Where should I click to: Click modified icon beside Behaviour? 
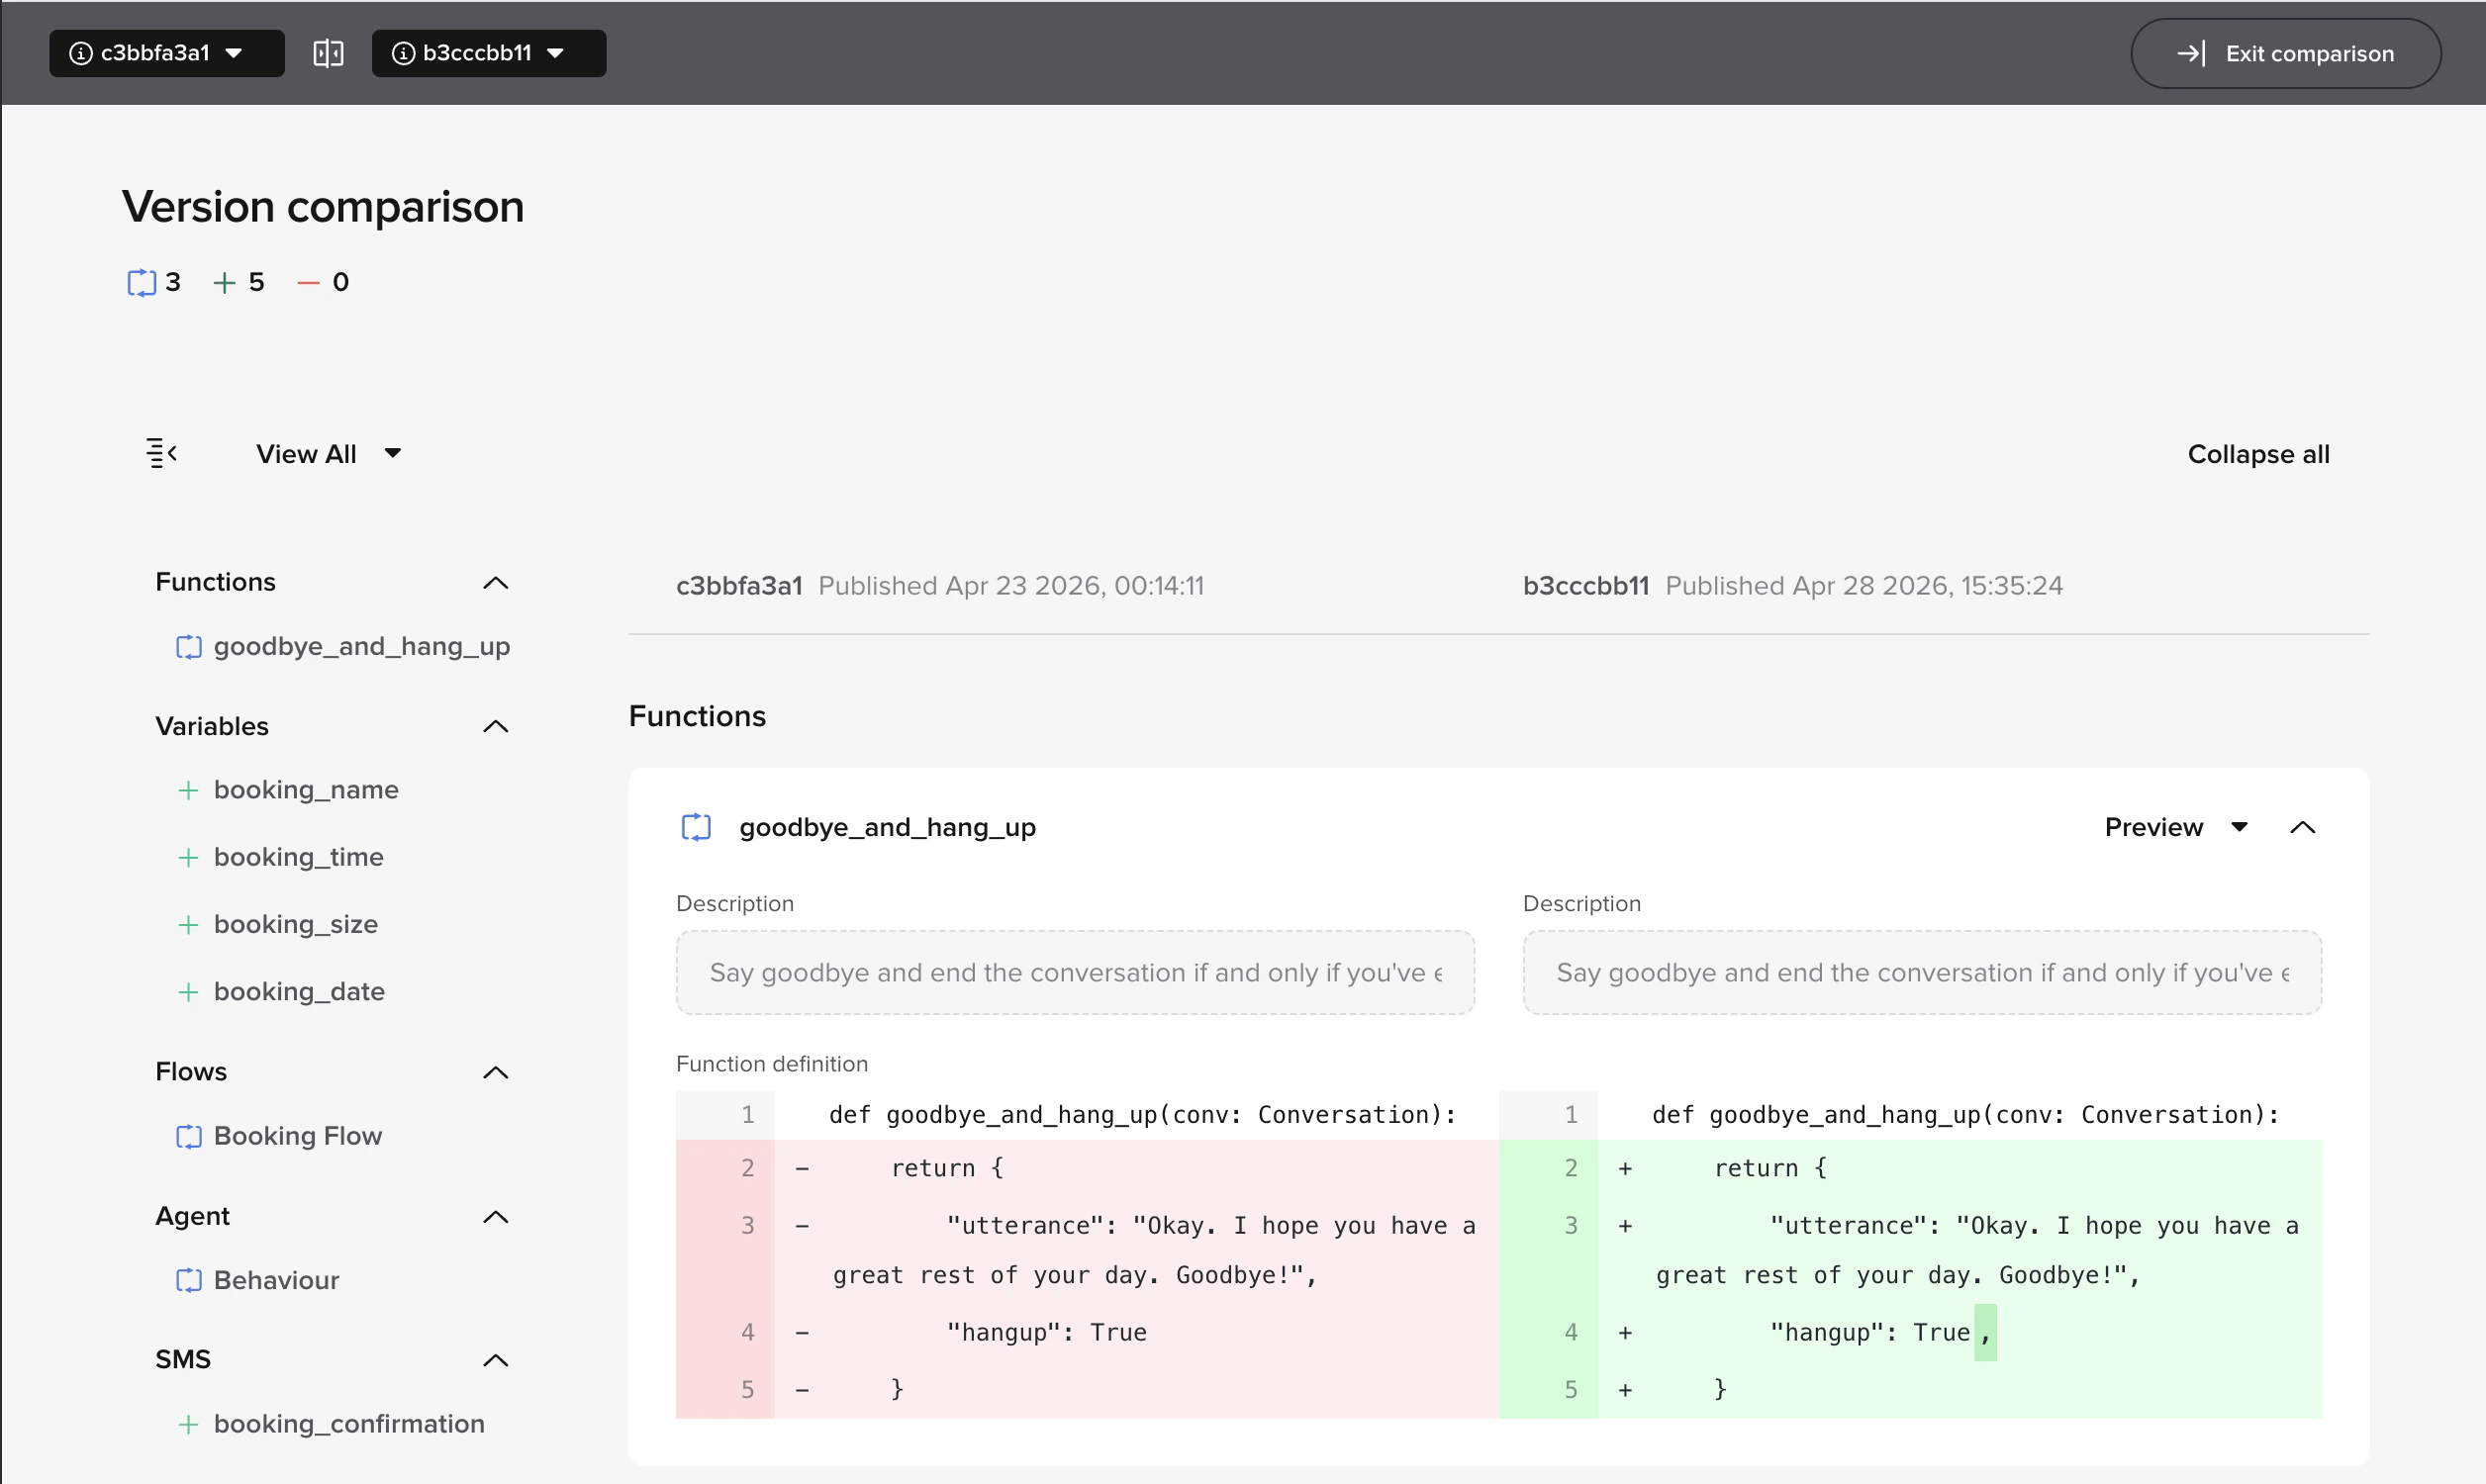point(188,1280)
